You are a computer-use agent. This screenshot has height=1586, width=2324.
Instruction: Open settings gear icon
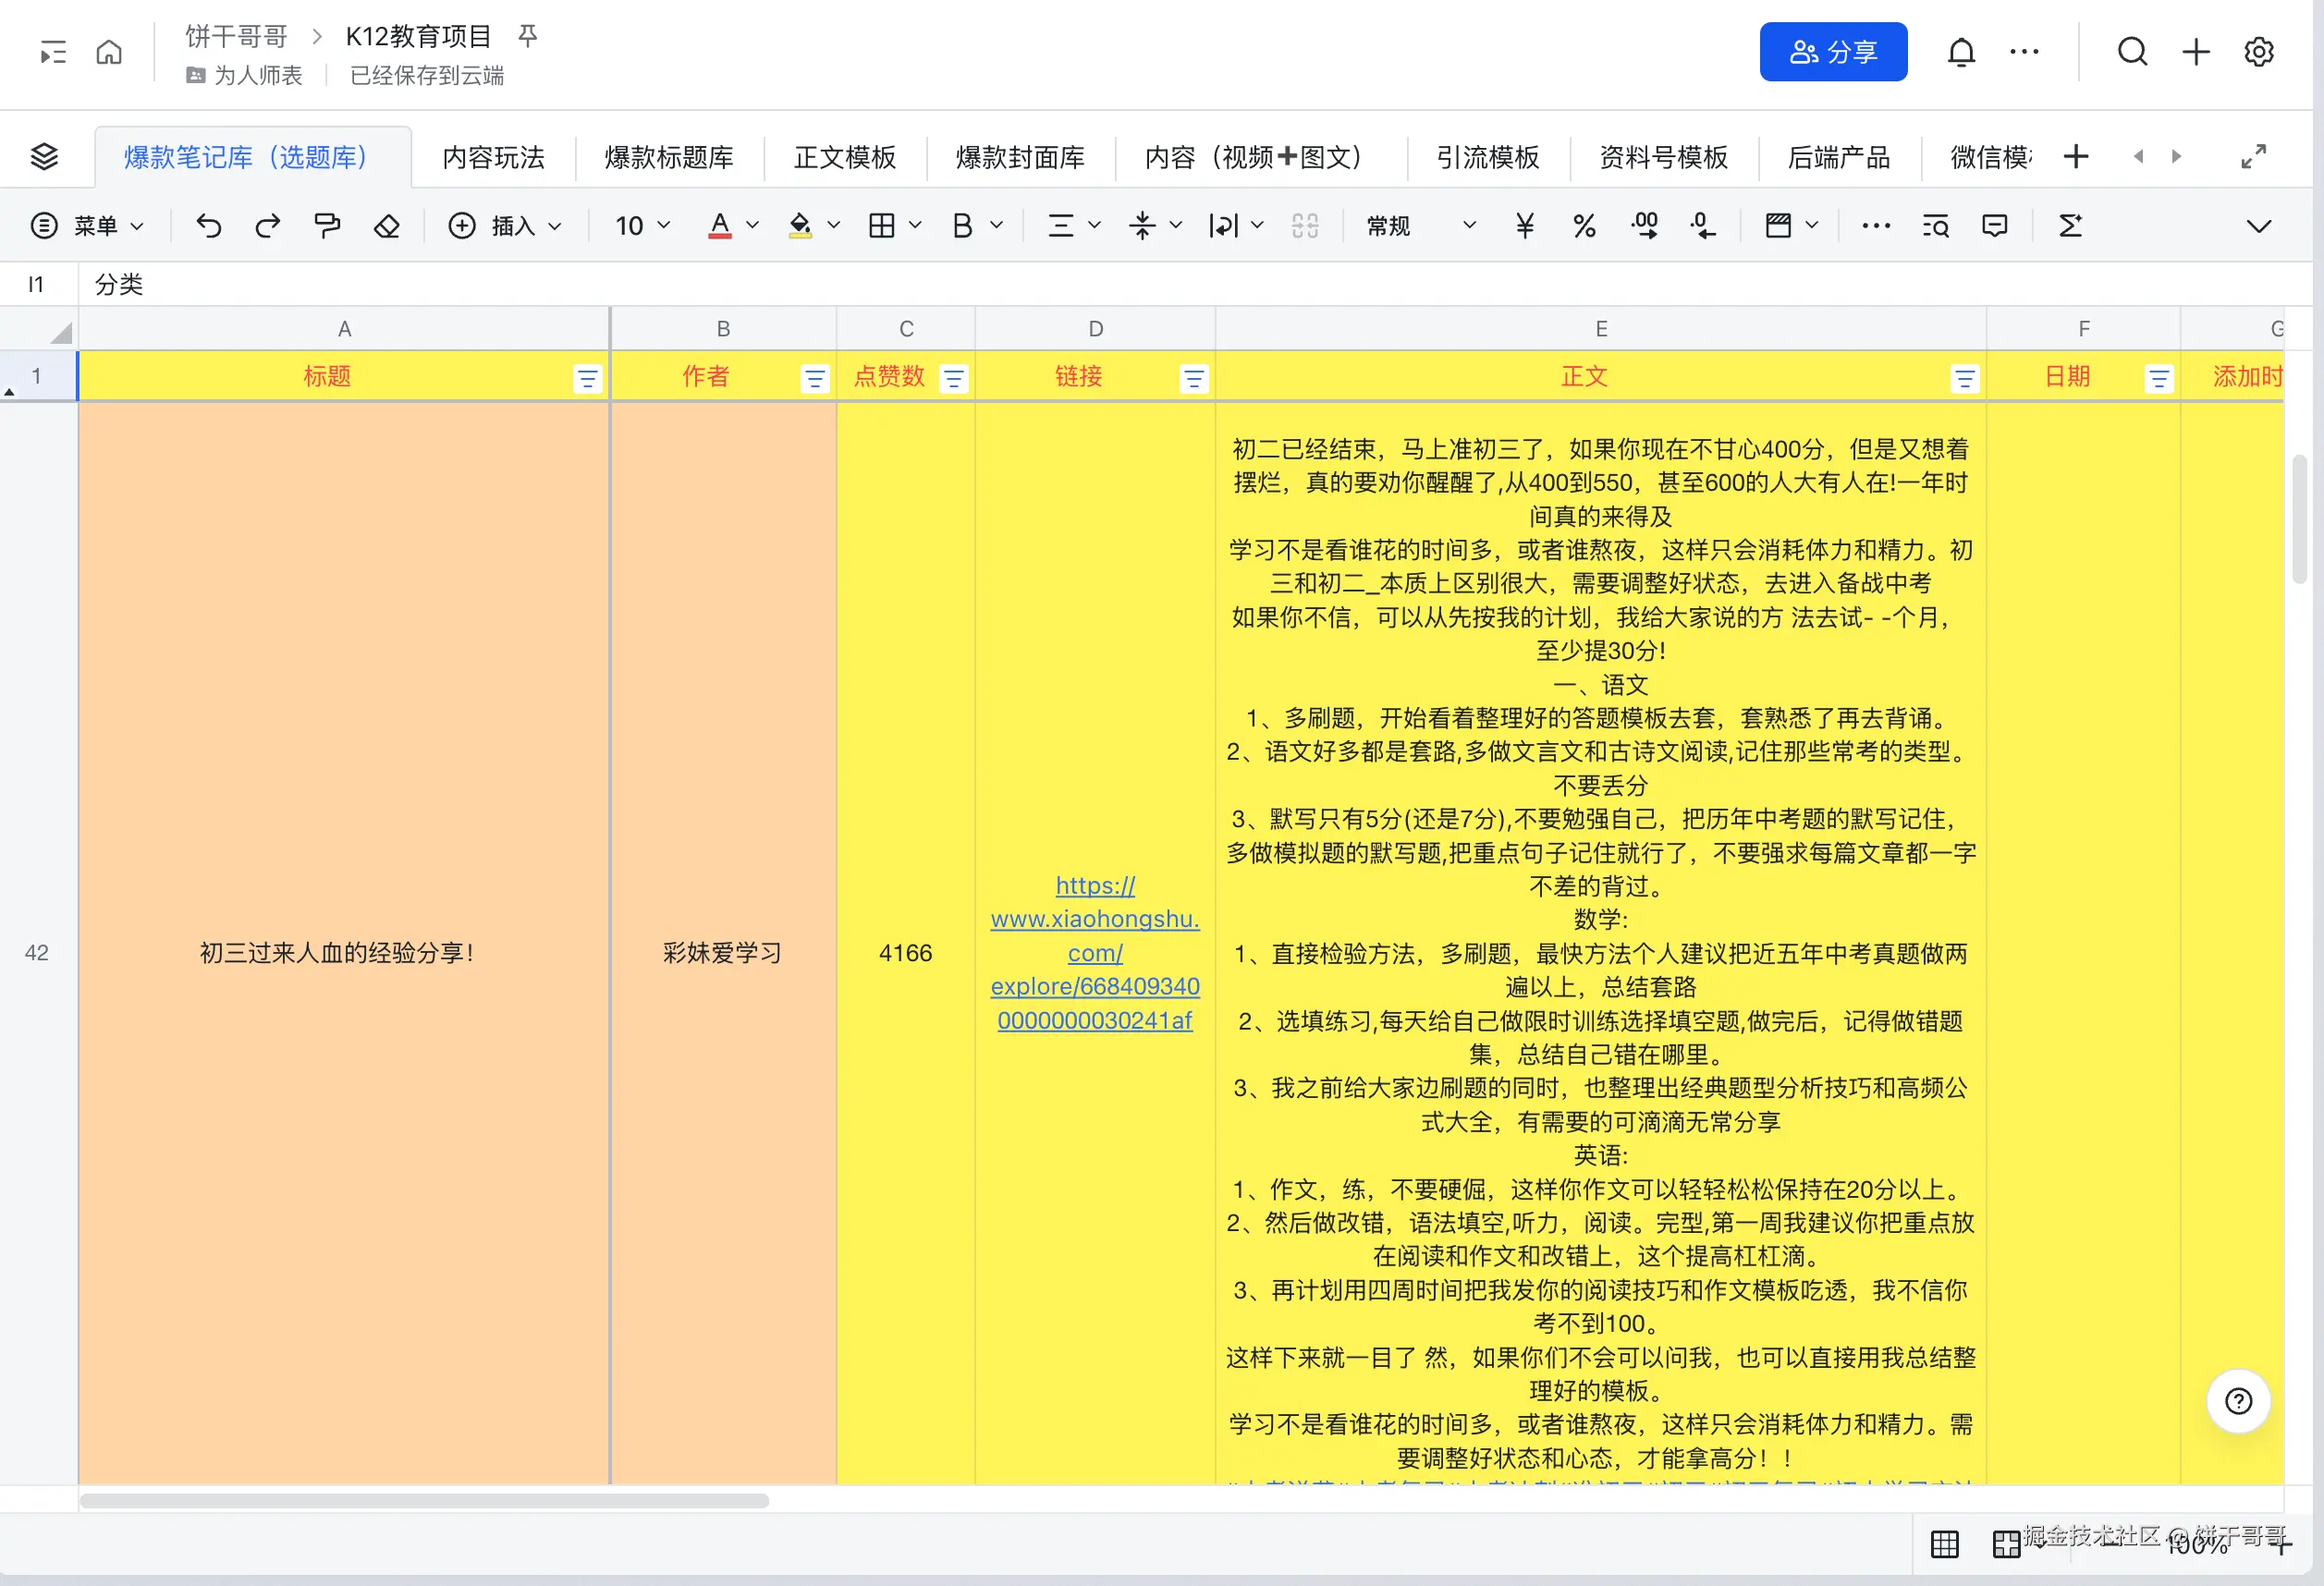pos(2259,52)
